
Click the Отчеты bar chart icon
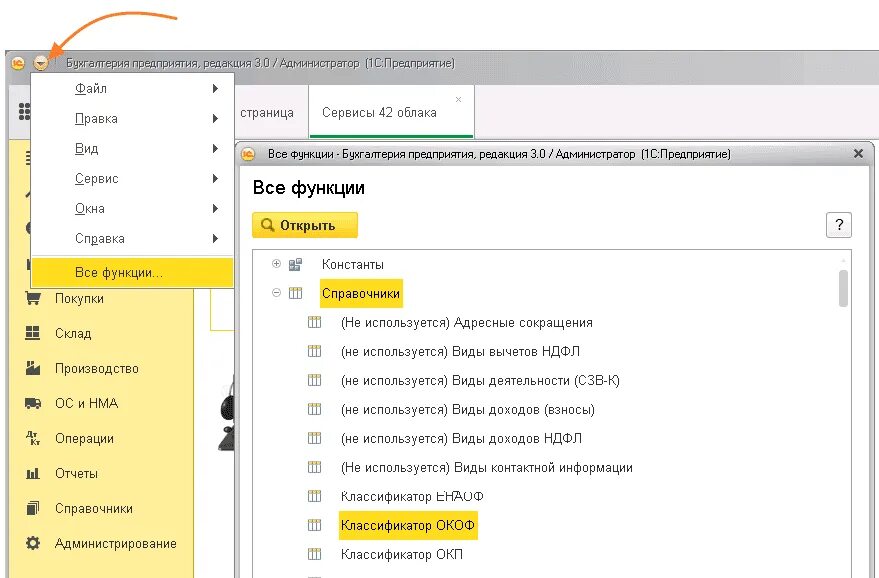point(33,473)
